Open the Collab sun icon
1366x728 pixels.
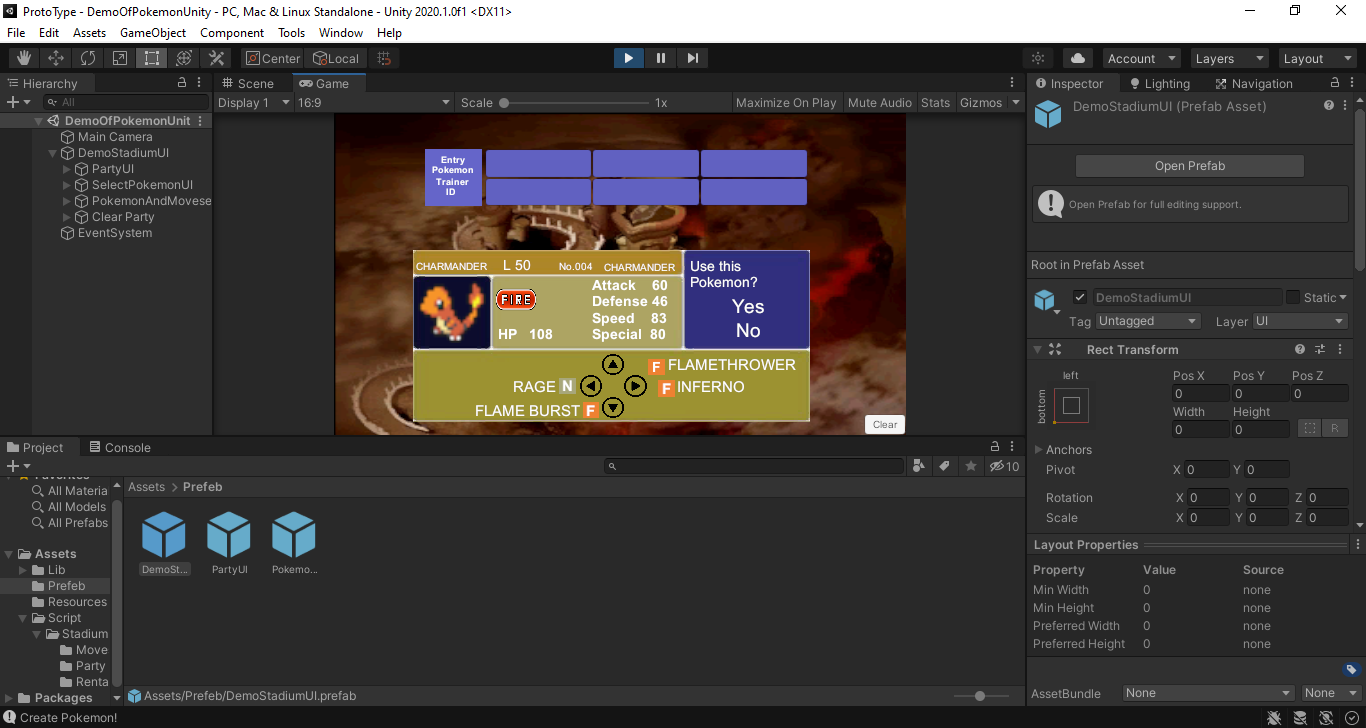[x=1039, y=58]
